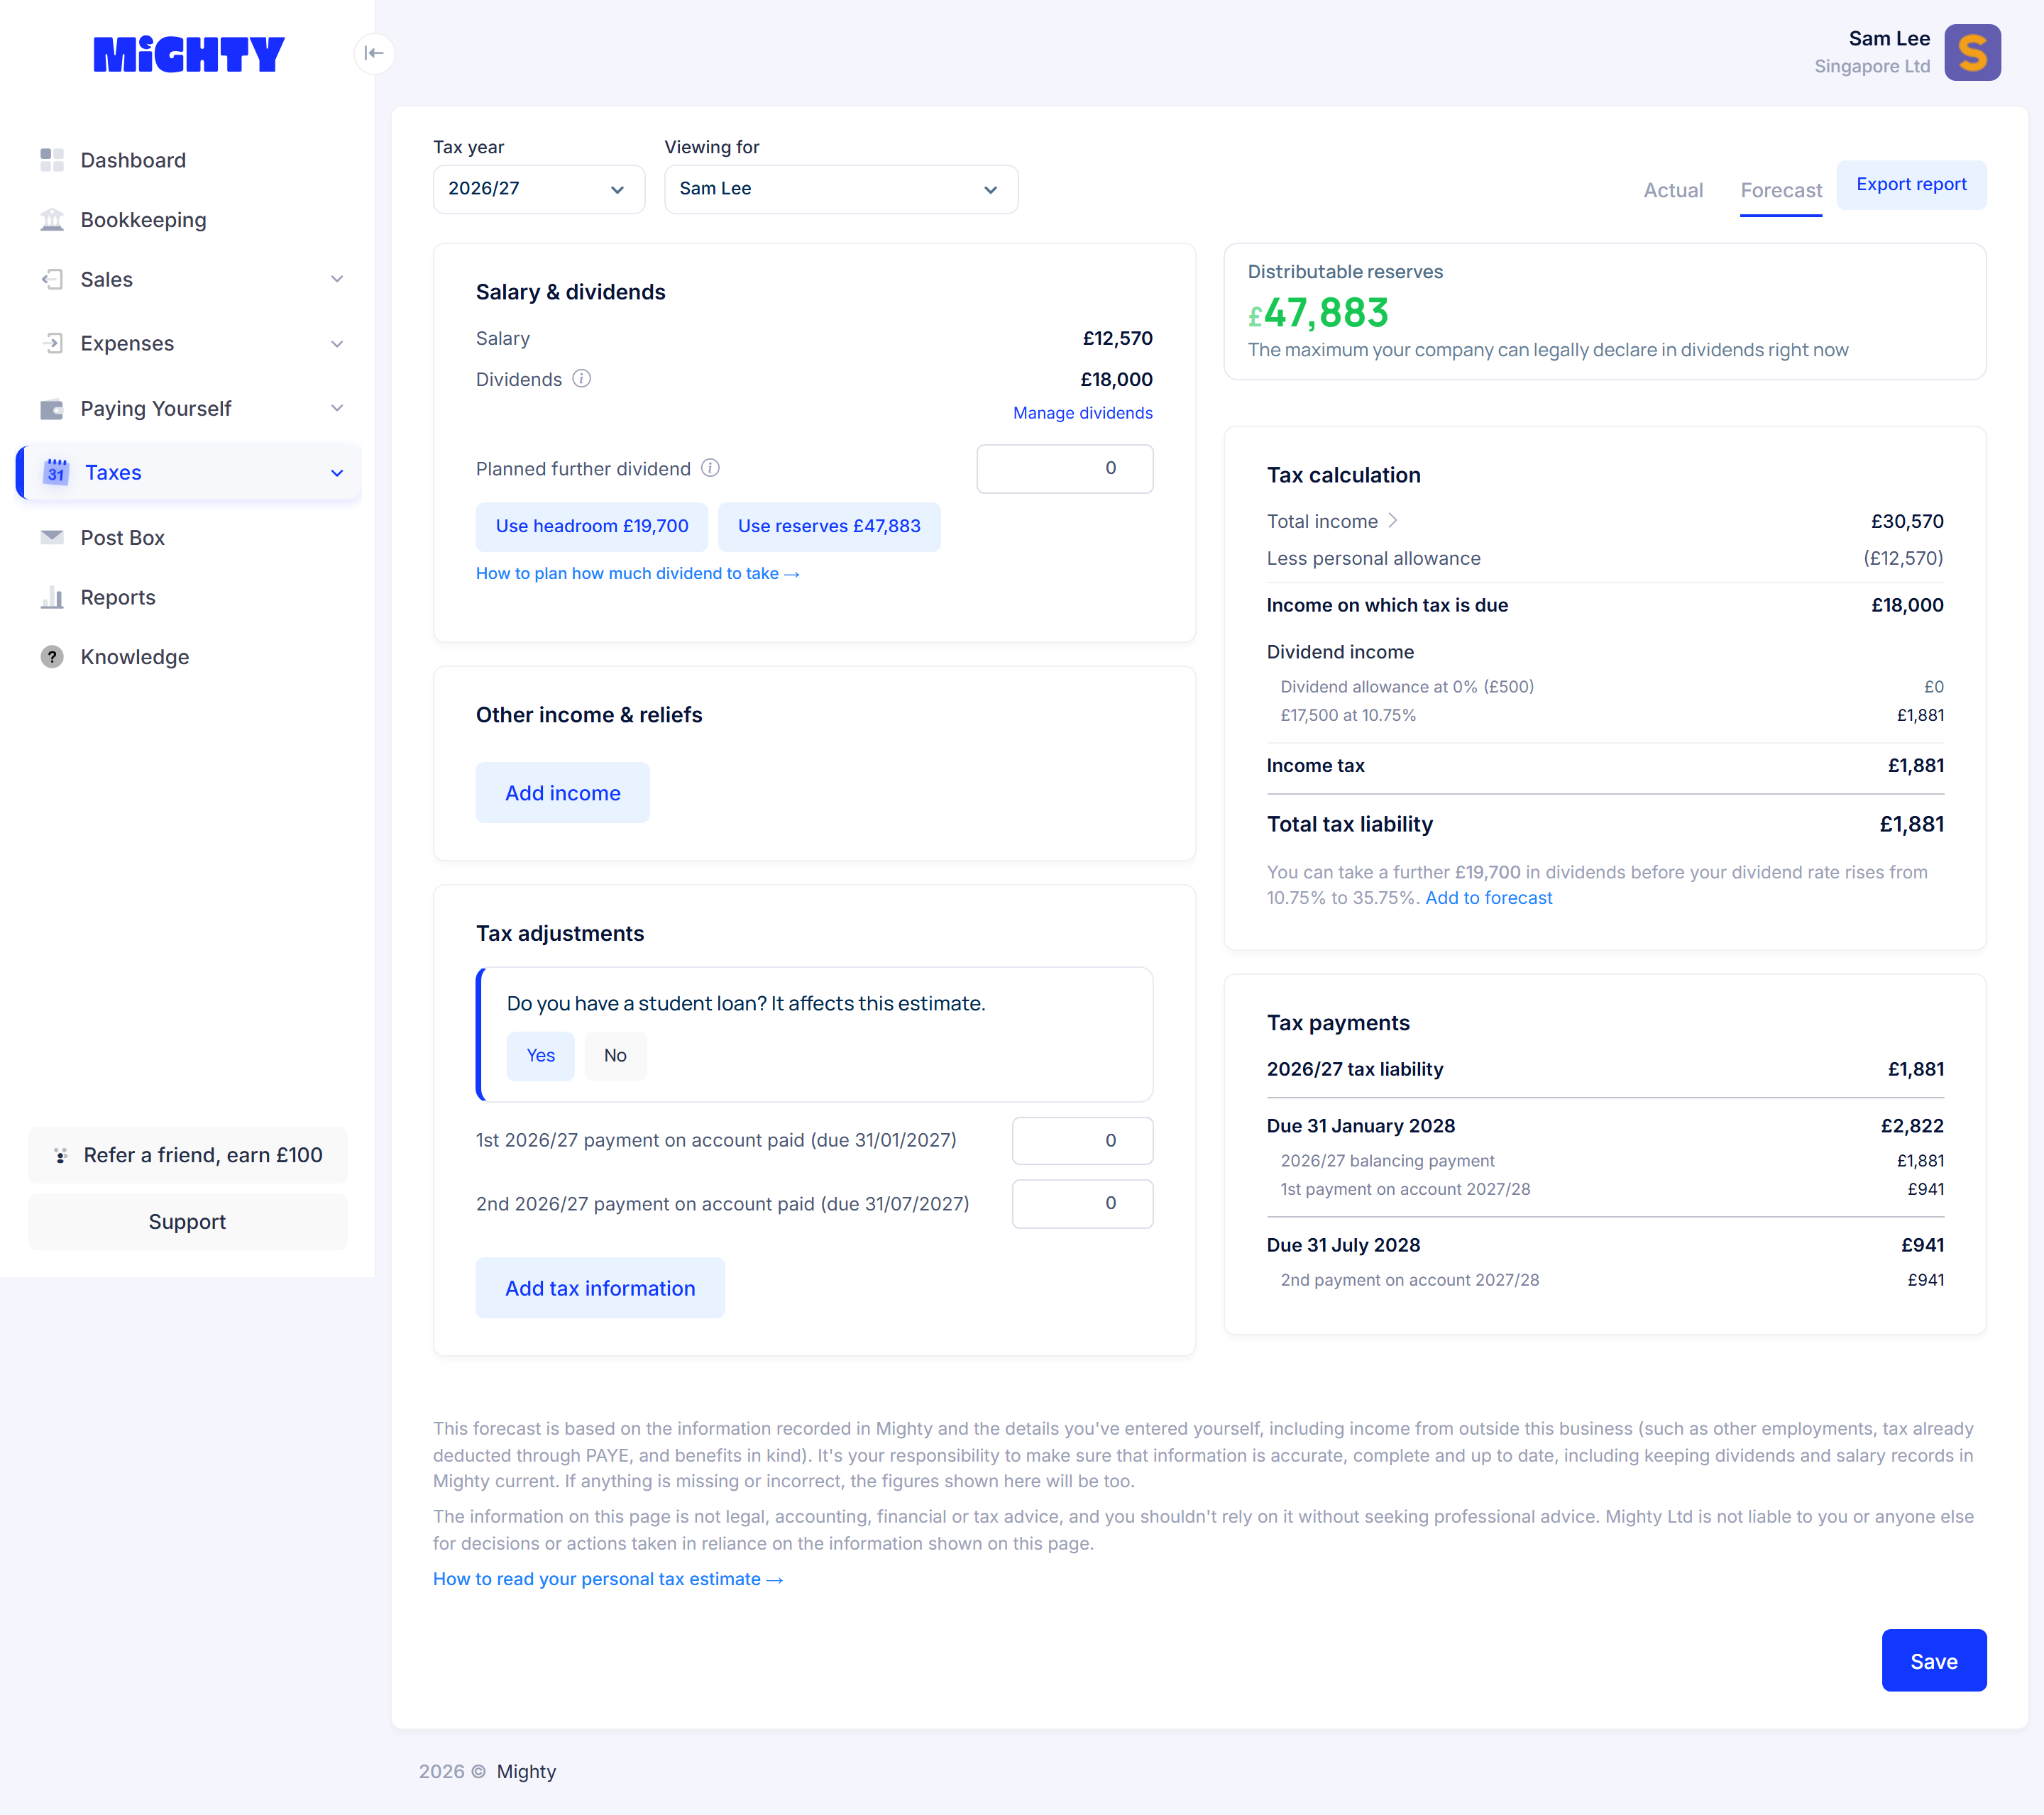This screenshot has width=2044, height=1815.
Task: Click the Taxes calendar icon
Action: tap(56, 472)
